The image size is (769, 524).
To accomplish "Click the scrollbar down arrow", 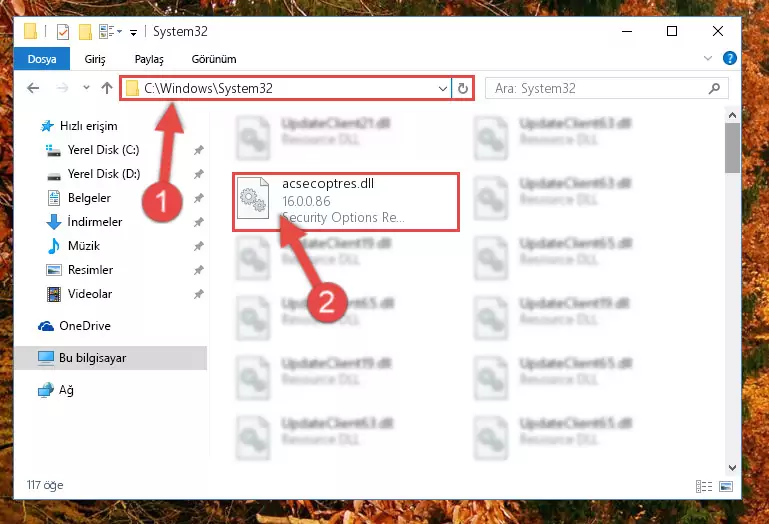I will (x=732, y=468).
